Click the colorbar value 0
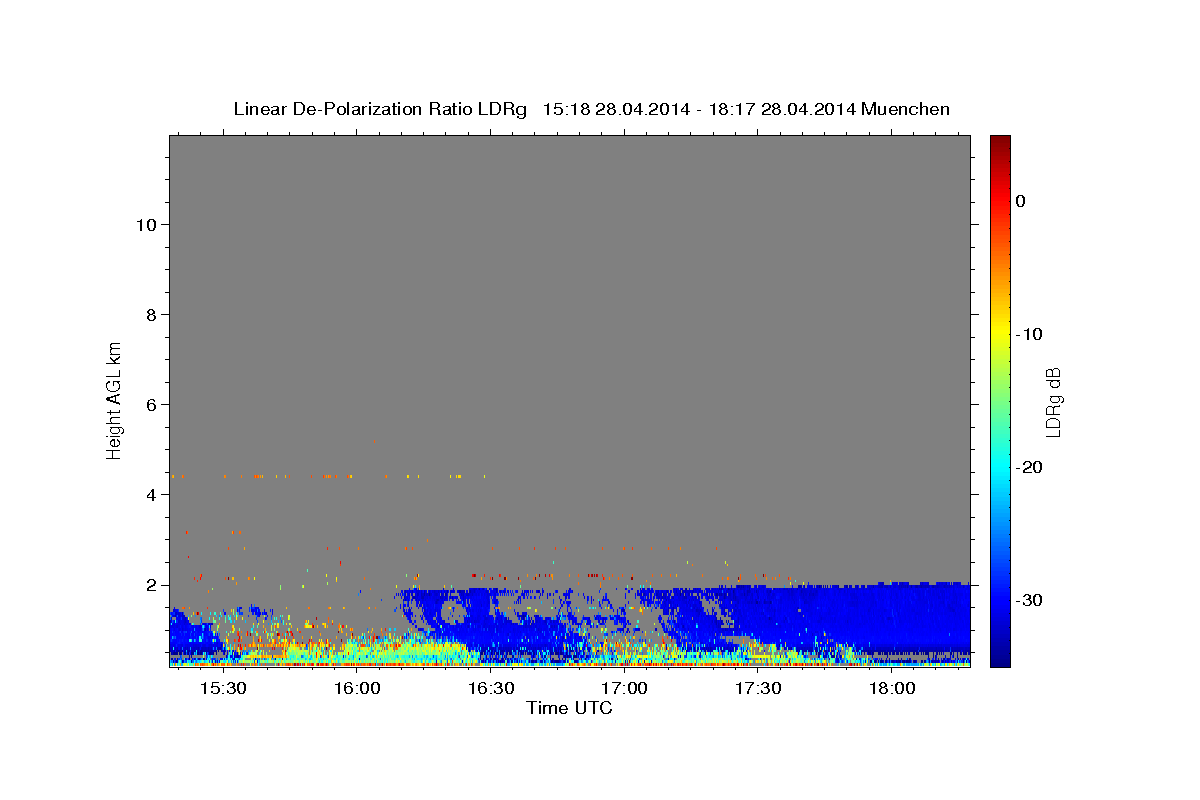 pyautogui.click(x=1021, y=201)
